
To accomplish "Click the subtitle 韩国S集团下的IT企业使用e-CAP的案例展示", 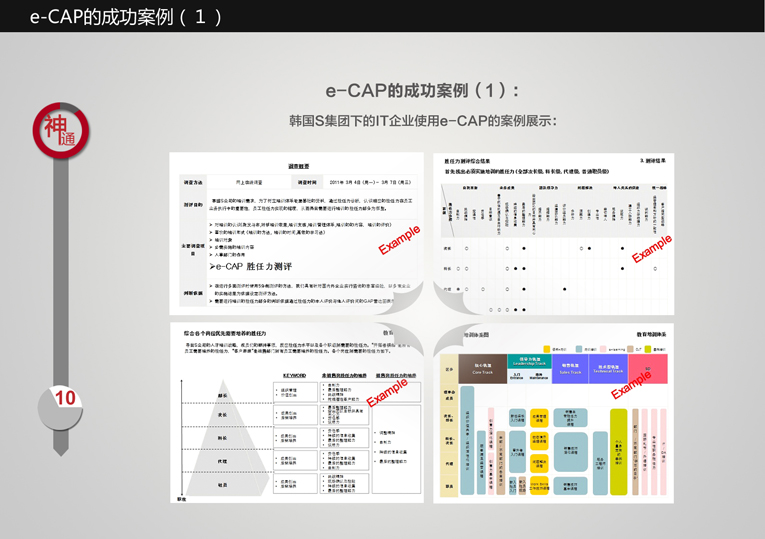I will click(x=423, y=120).
